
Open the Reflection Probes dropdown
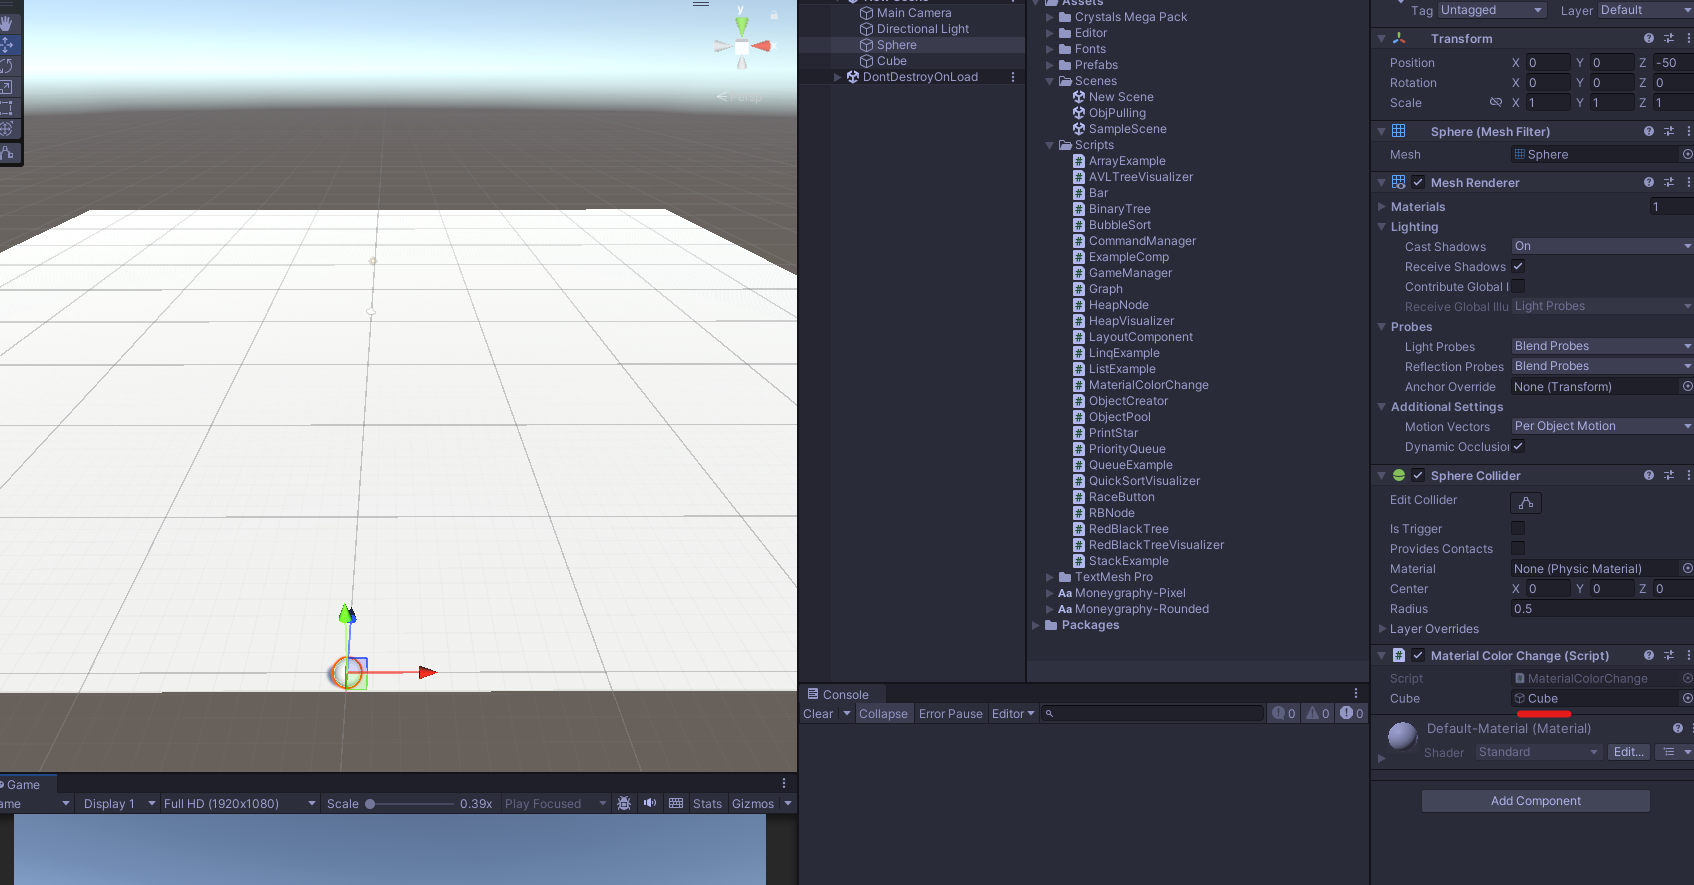(x=1602, y=366)
